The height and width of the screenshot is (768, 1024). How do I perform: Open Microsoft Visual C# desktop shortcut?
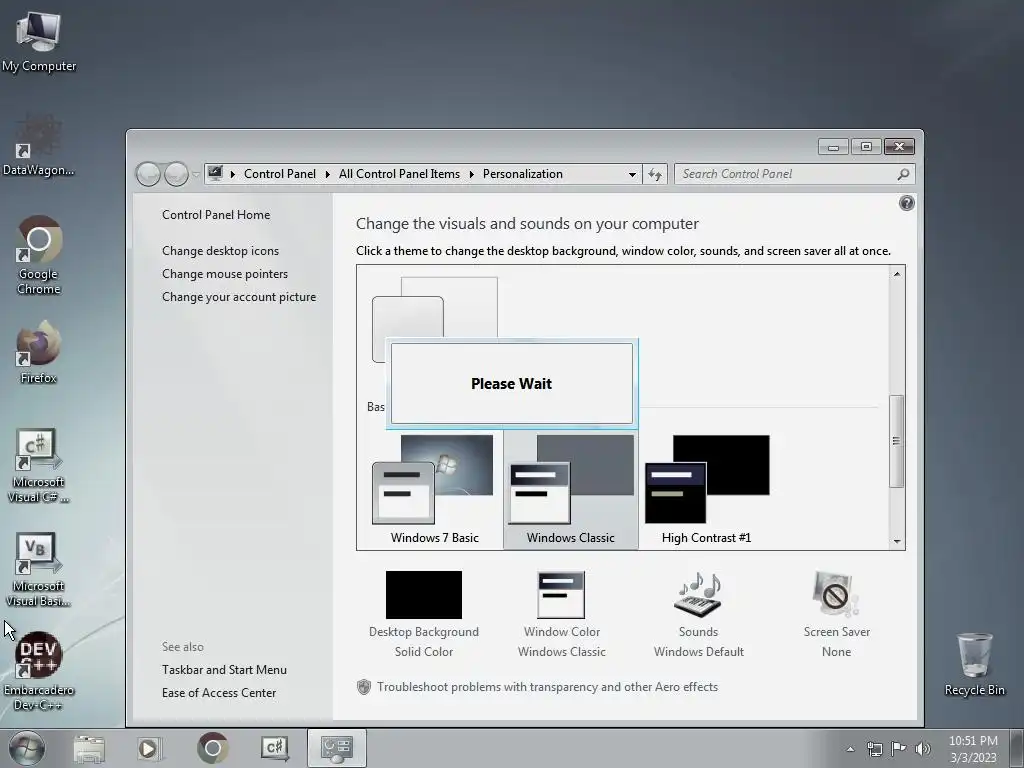(39, 465)
